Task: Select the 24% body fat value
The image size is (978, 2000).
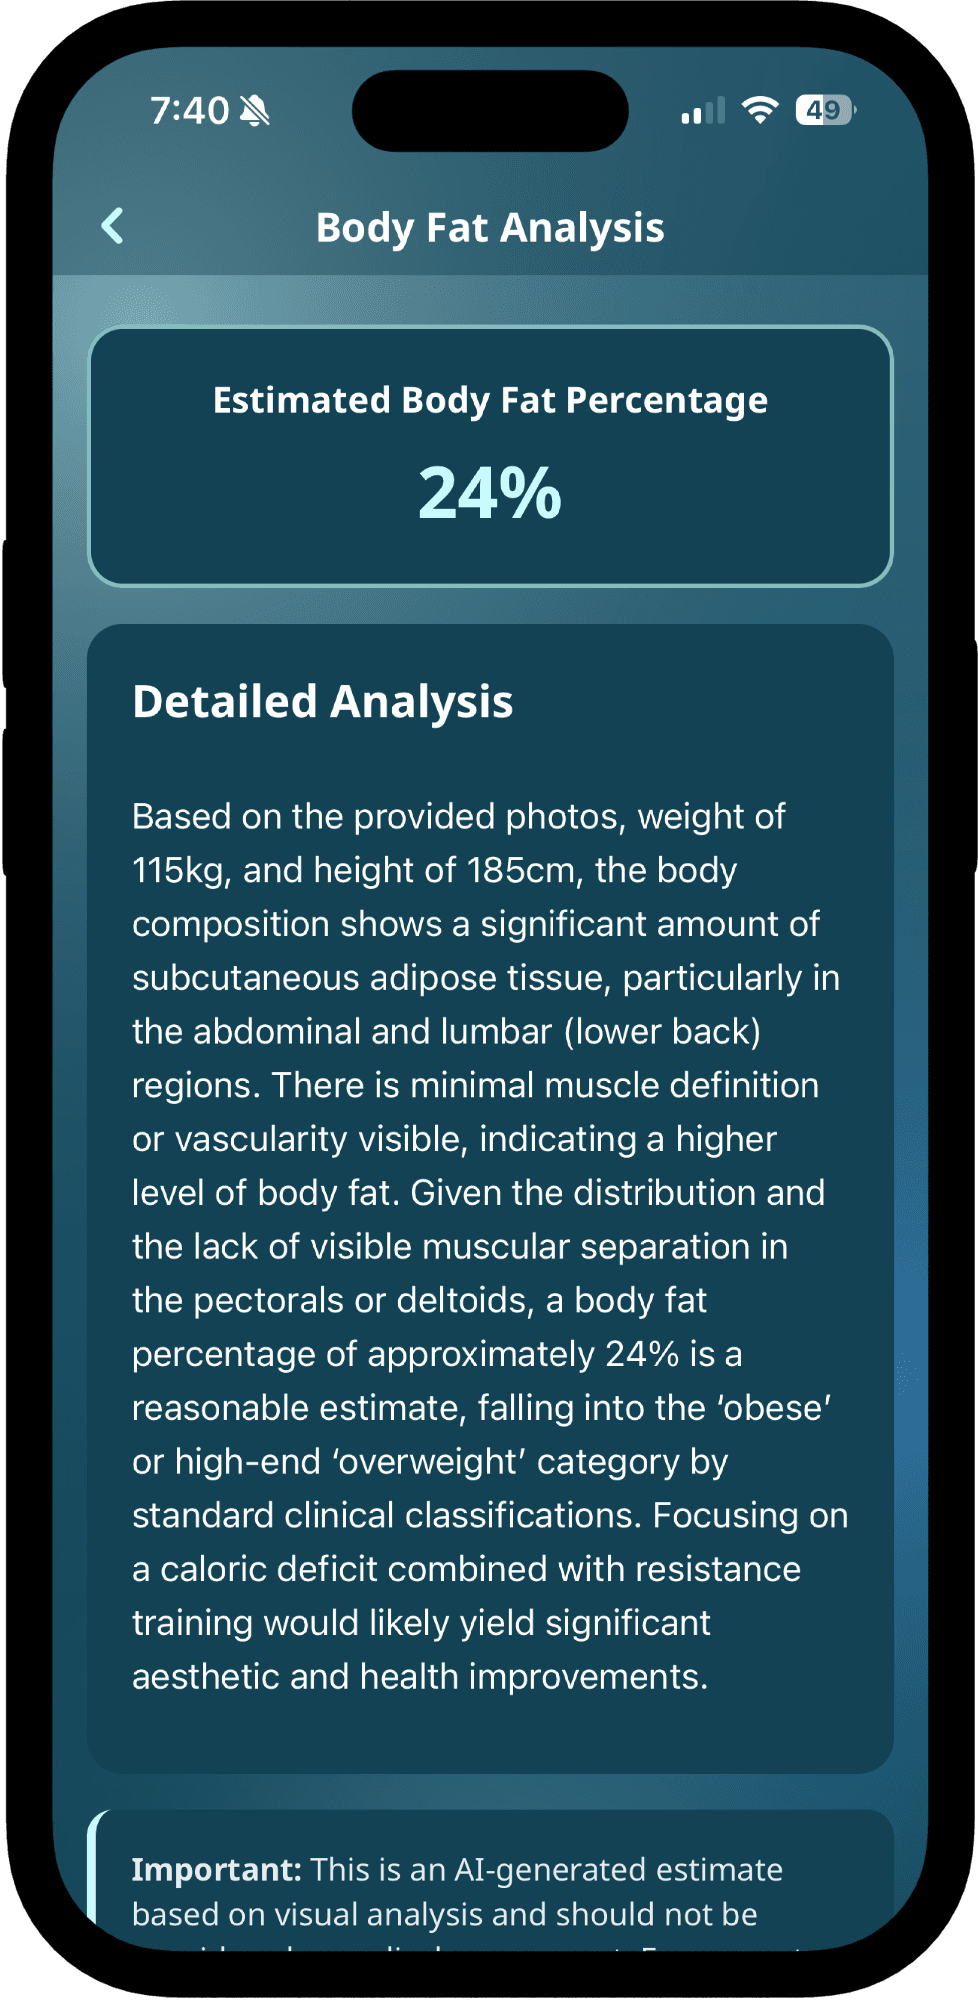Action: click(x=490, y=493)
